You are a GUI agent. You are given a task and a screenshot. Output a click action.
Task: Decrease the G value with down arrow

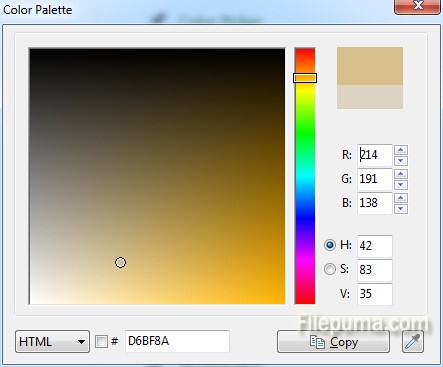(401, 185)
